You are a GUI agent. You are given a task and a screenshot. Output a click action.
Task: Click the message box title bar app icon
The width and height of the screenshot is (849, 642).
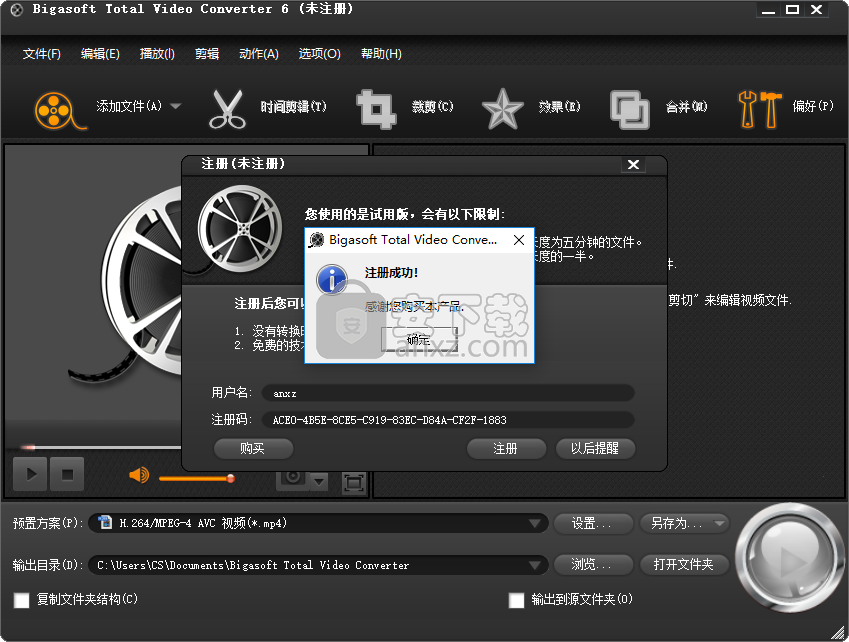(x=316, y=240)
